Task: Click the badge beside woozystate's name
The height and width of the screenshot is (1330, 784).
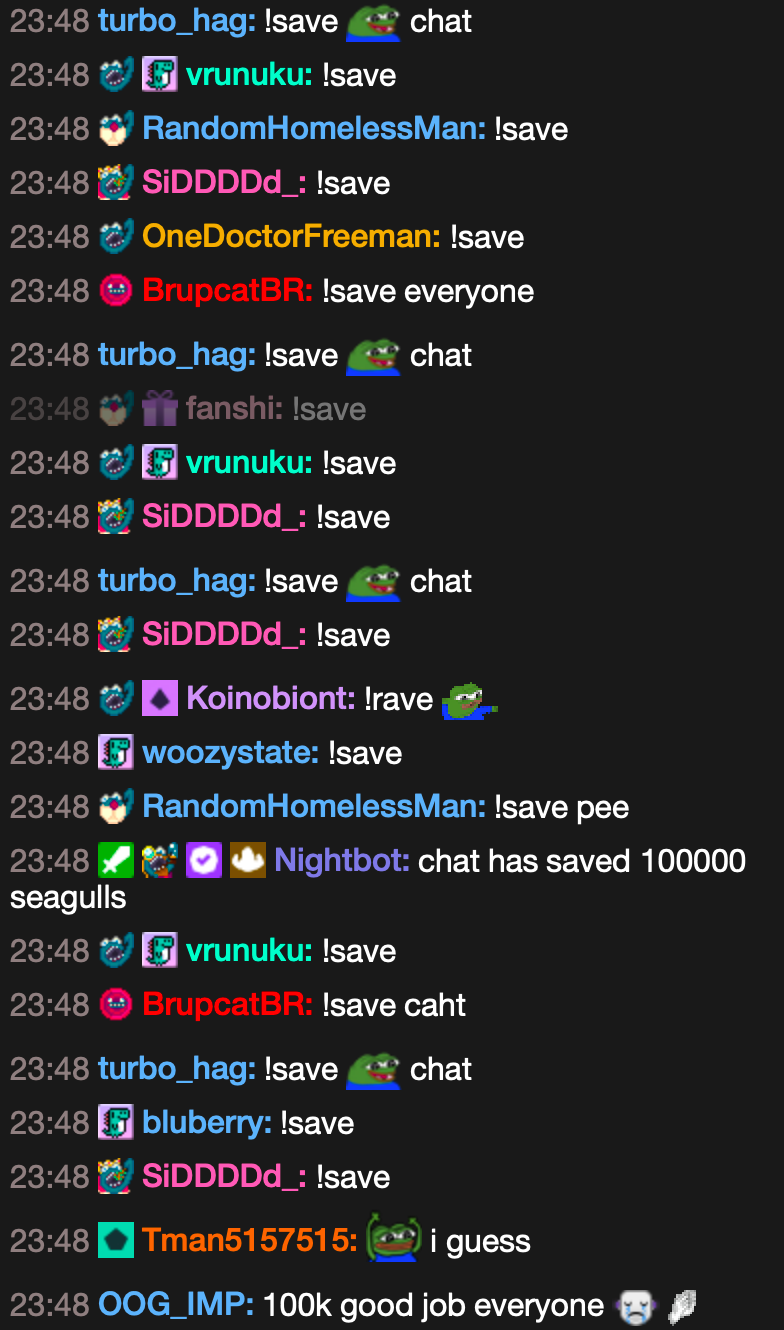Action: [116, 753]
